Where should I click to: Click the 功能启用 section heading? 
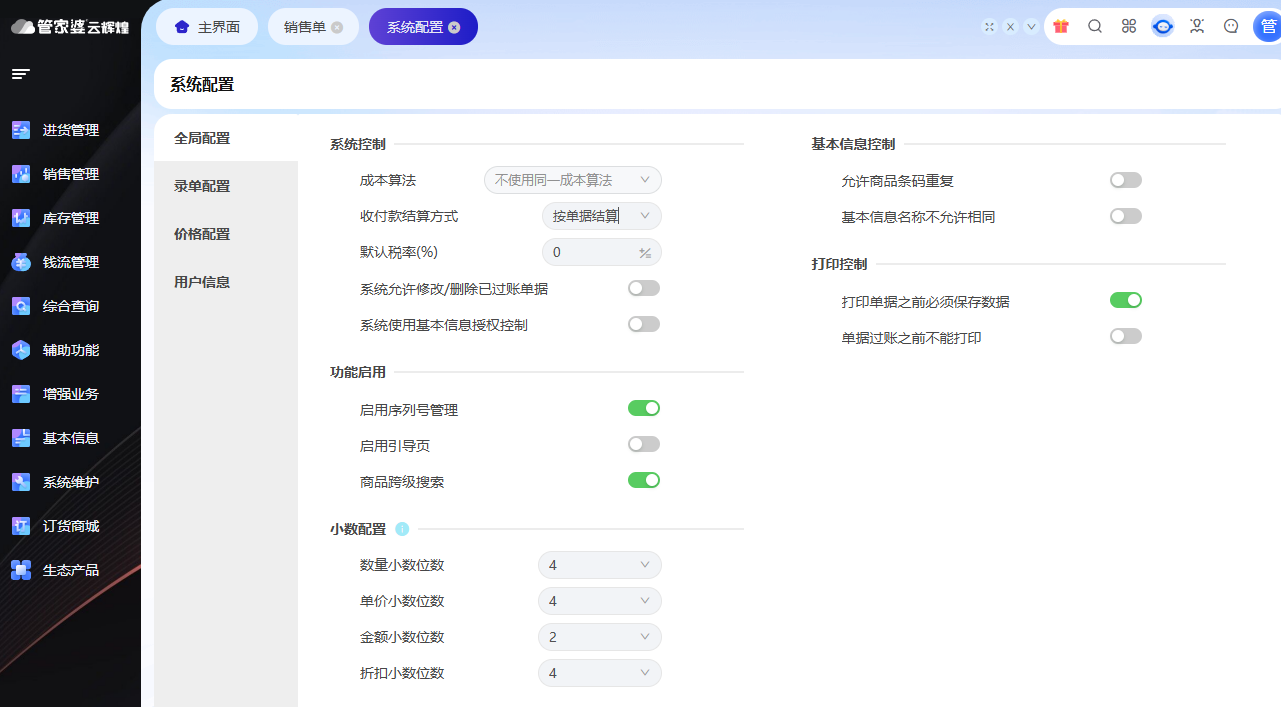tap(358, 372)
